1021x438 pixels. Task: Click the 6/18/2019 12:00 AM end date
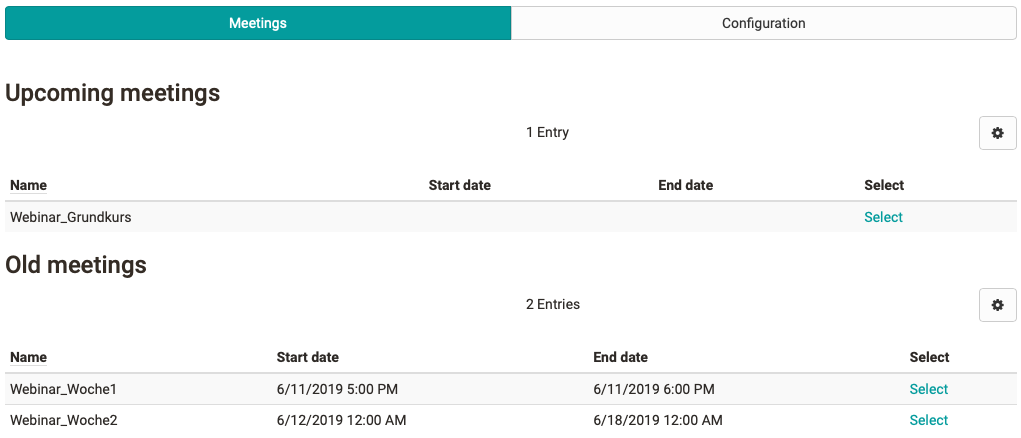[x=657, y=420]
